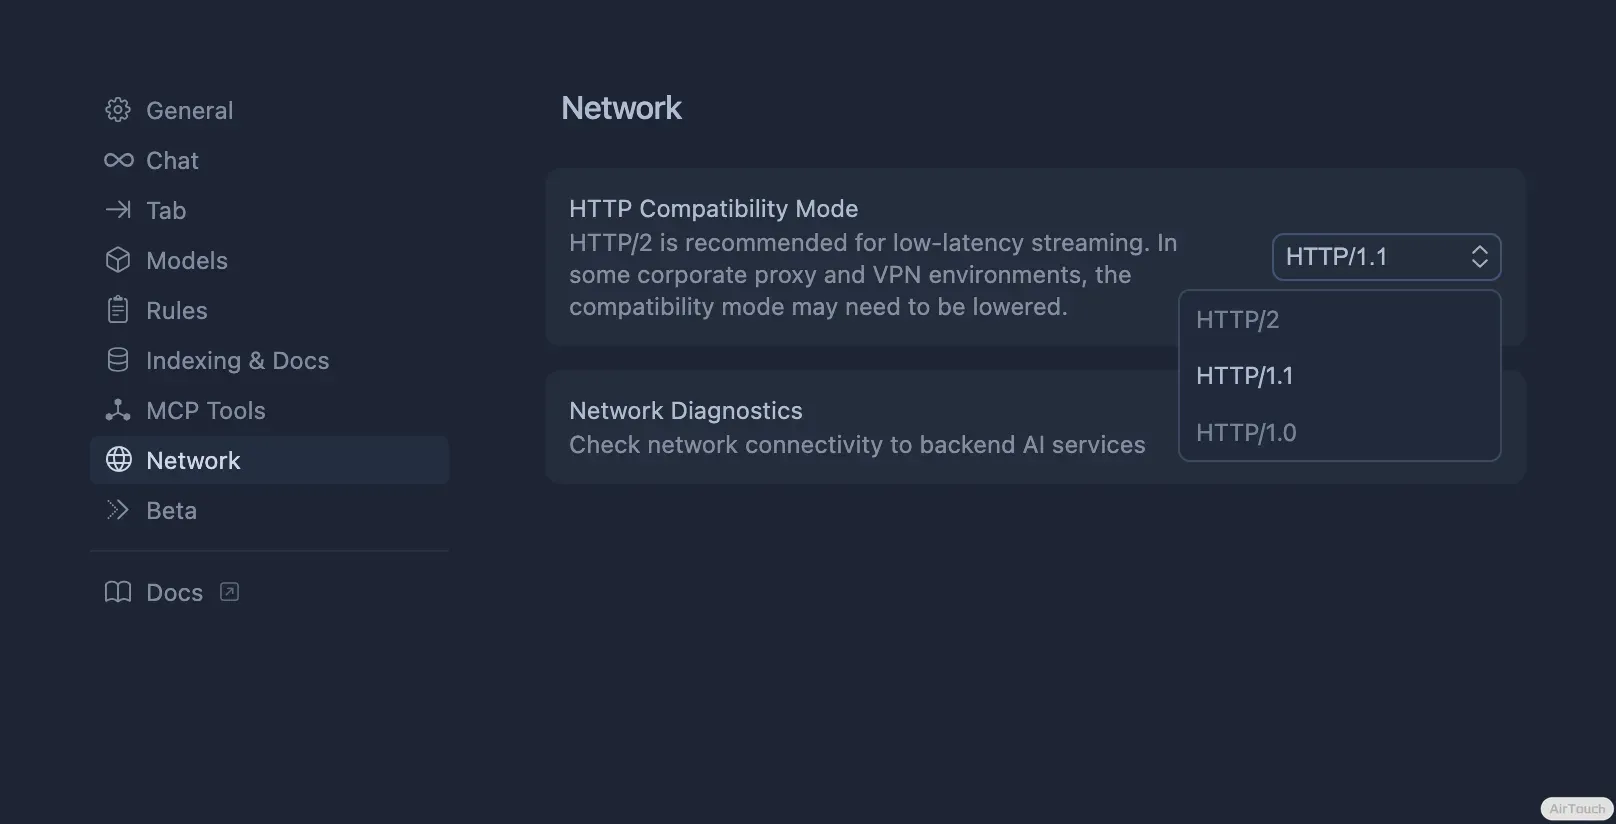
Task: Switch to the Models settings section
Action: pos(187,260)
